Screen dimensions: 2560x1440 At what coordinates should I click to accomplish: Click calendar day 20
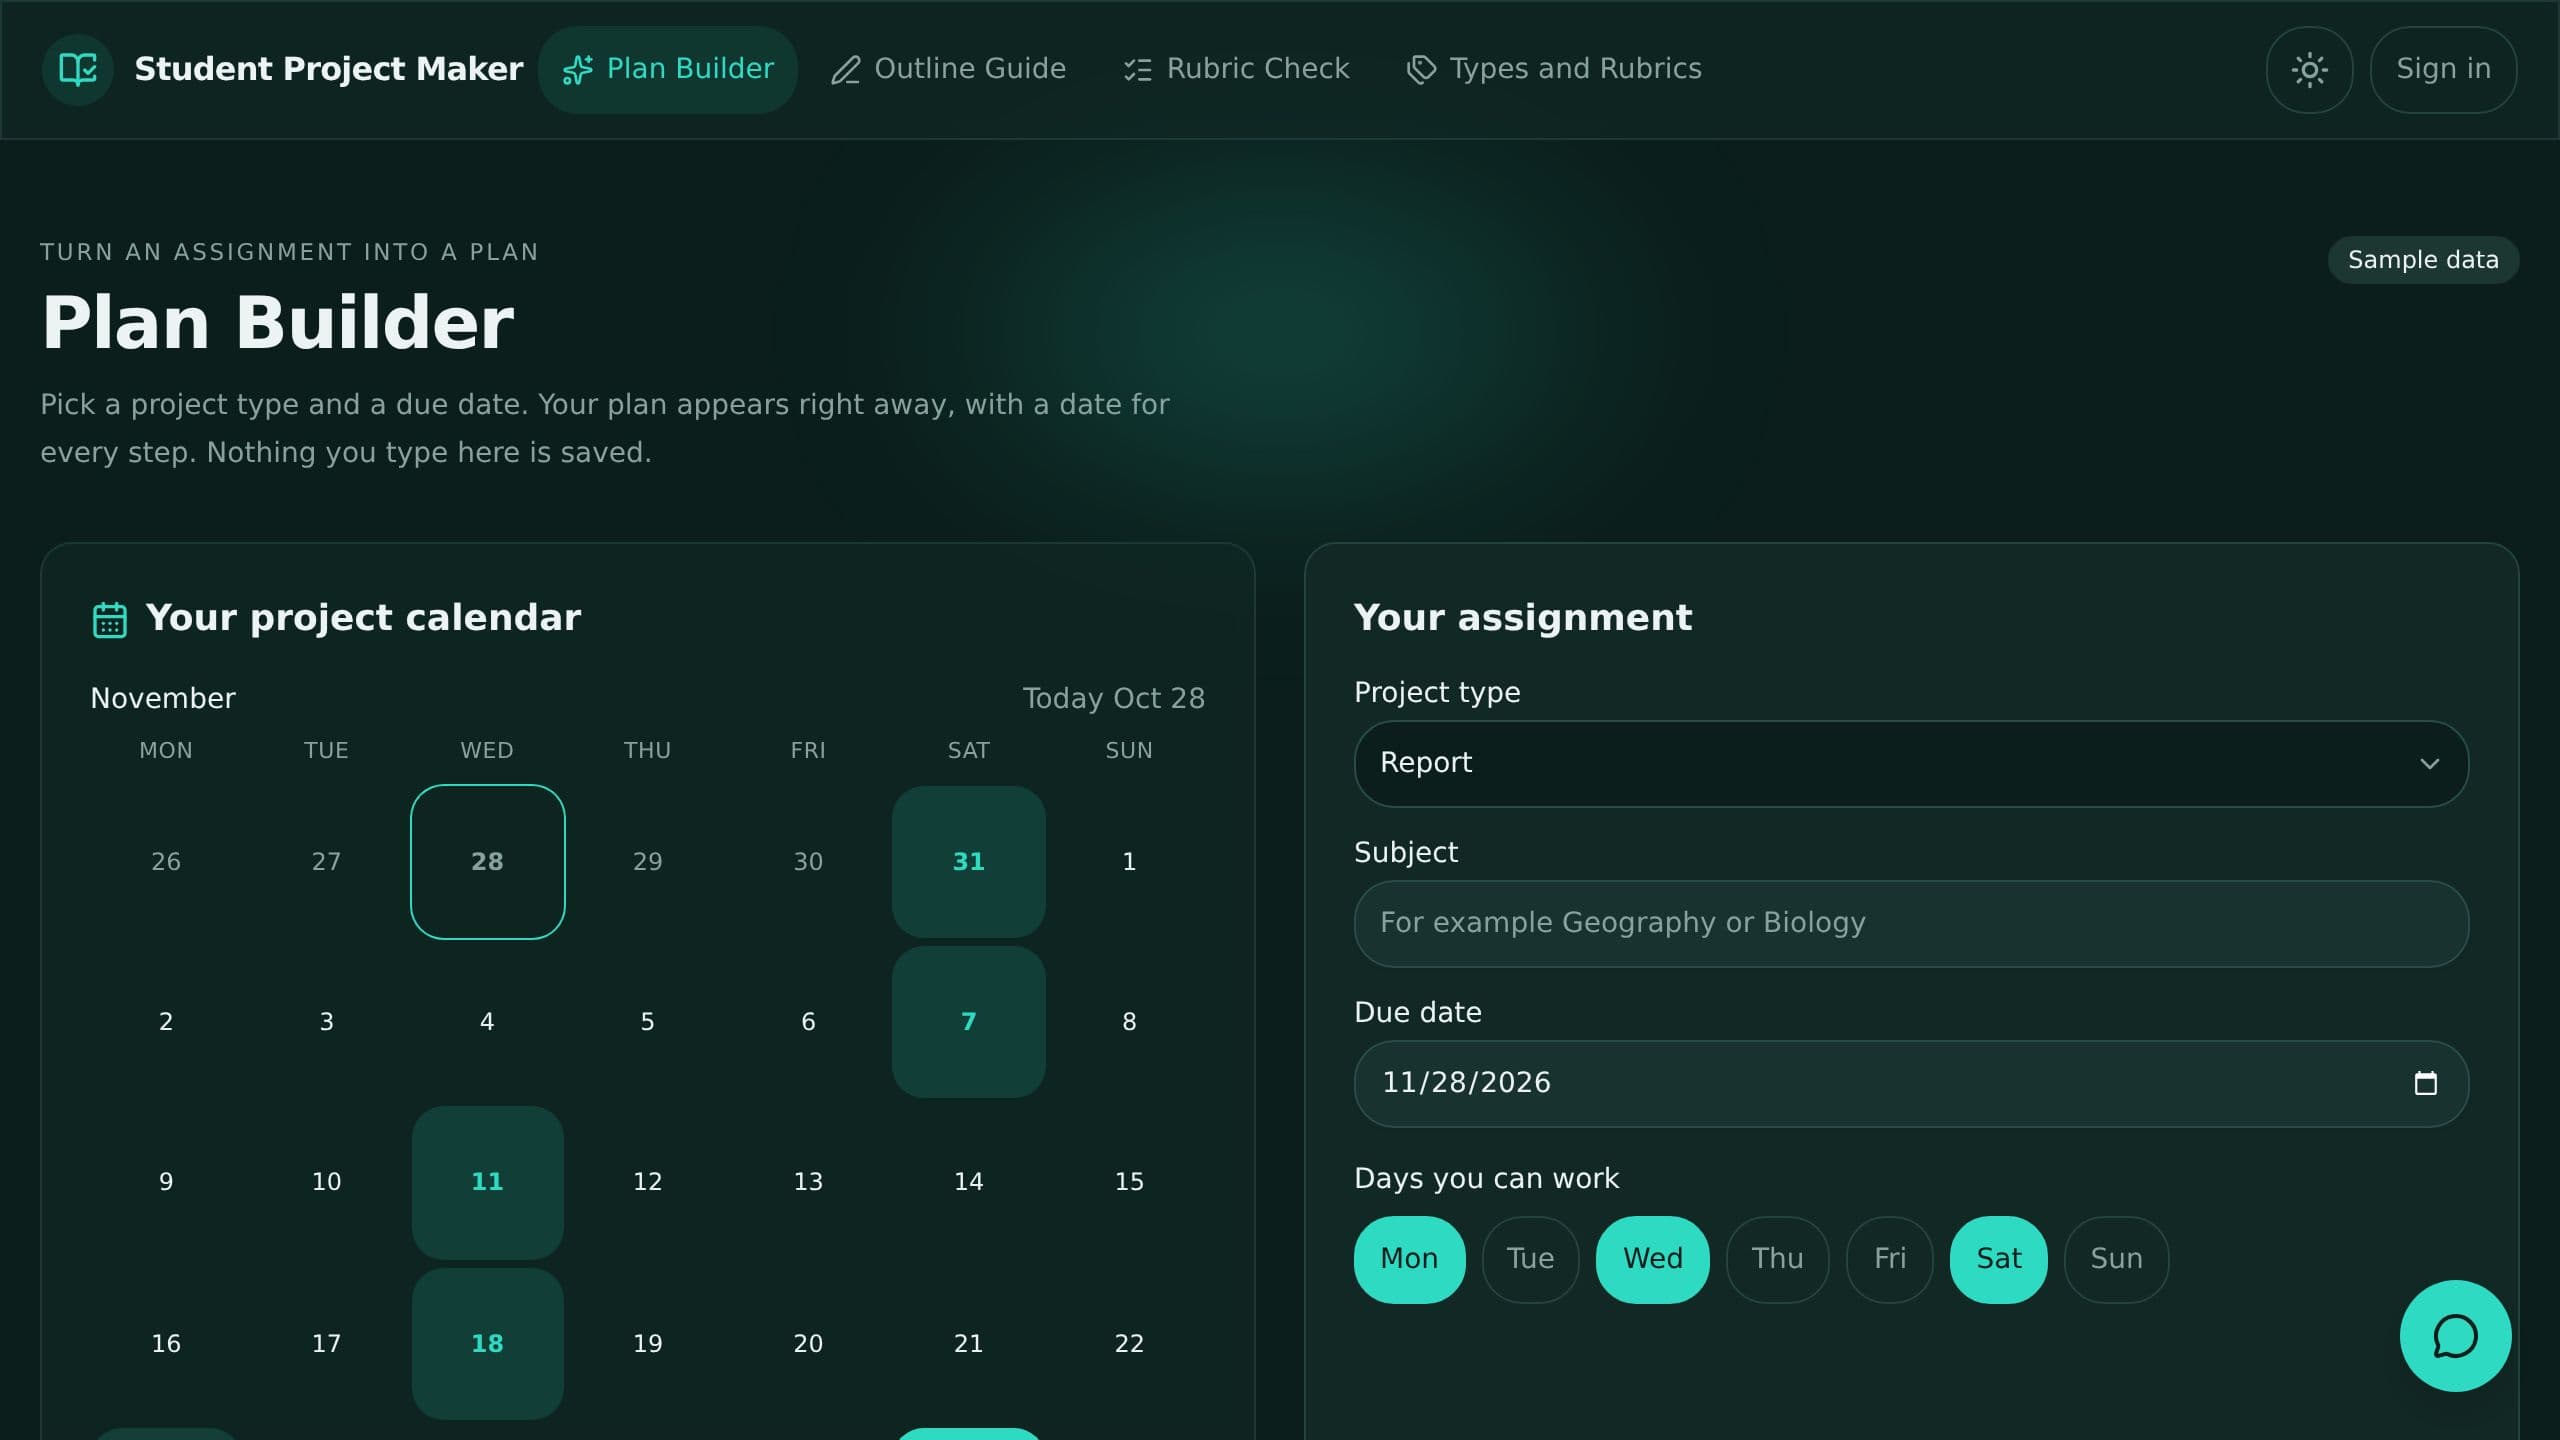pos(808,1343)
